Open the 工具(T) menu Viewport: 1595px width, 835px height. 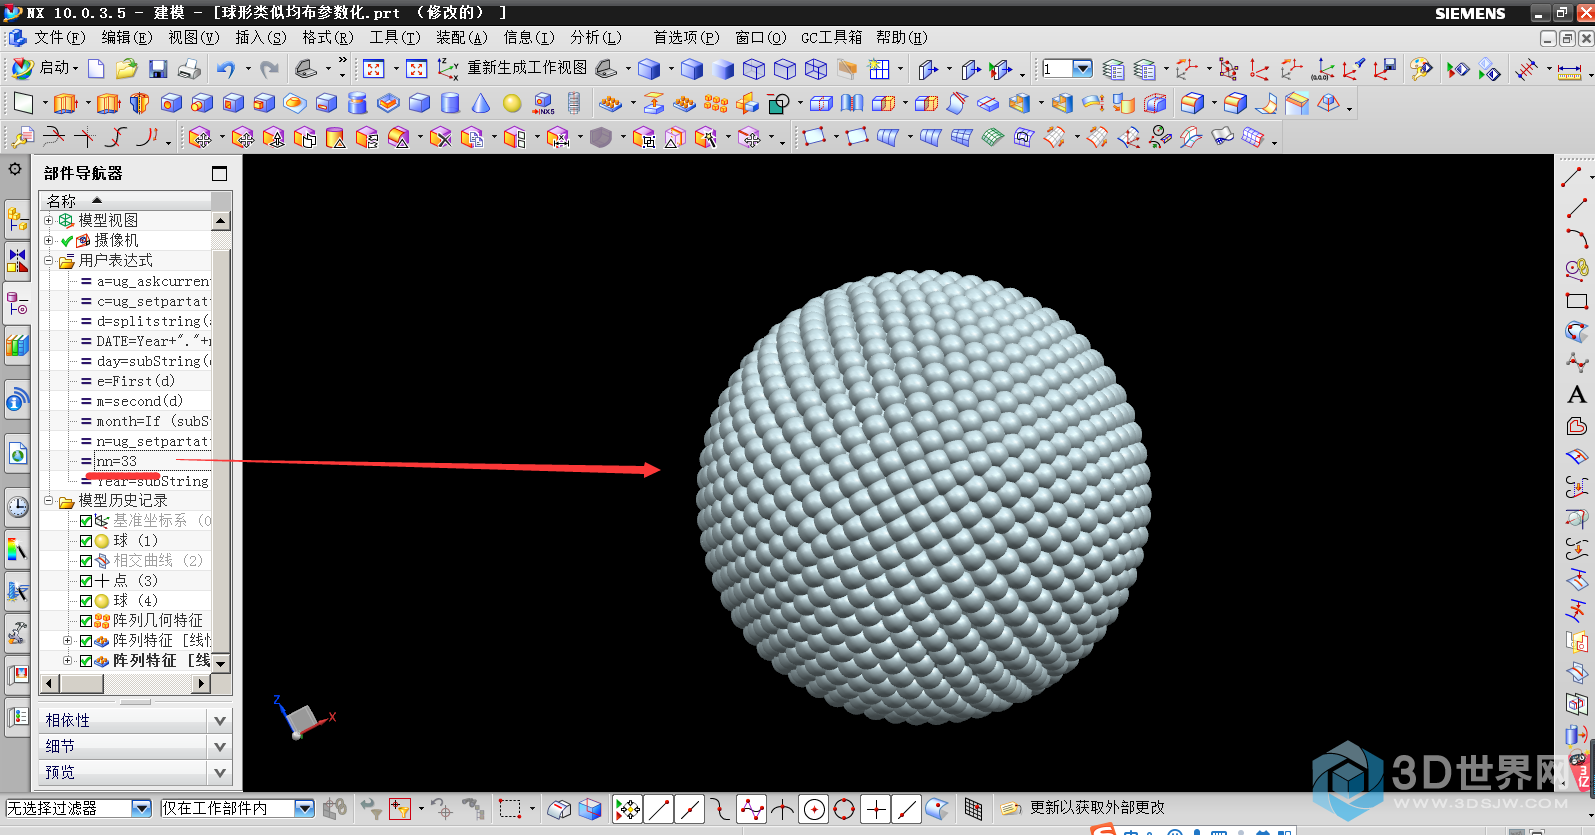coord(394,37)
